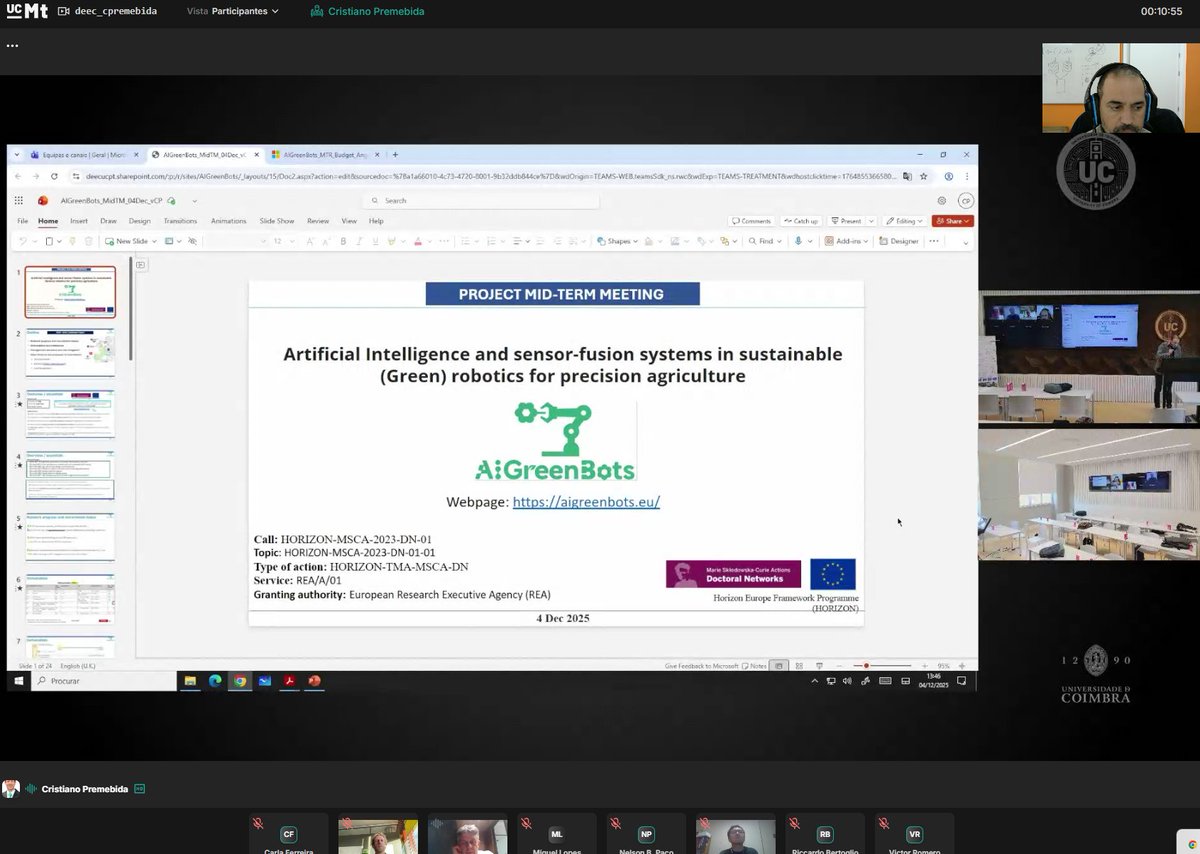This screenshot has height=854, width=1200.
Task: Start the presentation with Present
Action: pyautogui.click(x=846, y=221)
